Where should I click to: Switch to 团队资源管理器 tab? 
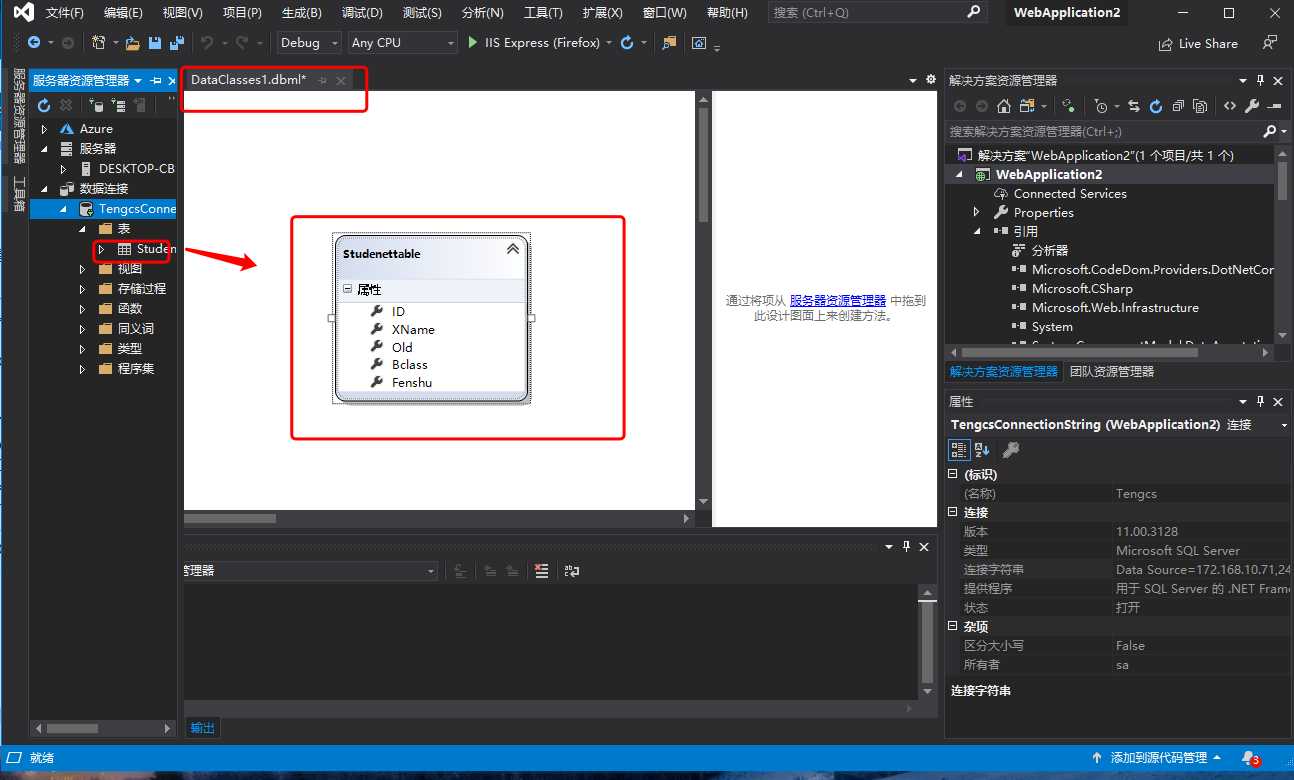[1111, 371]
